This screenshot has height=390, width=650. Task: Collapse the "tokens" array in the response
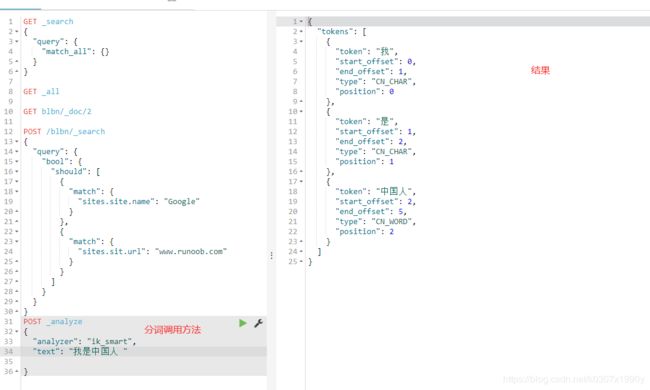click(301, 31)
